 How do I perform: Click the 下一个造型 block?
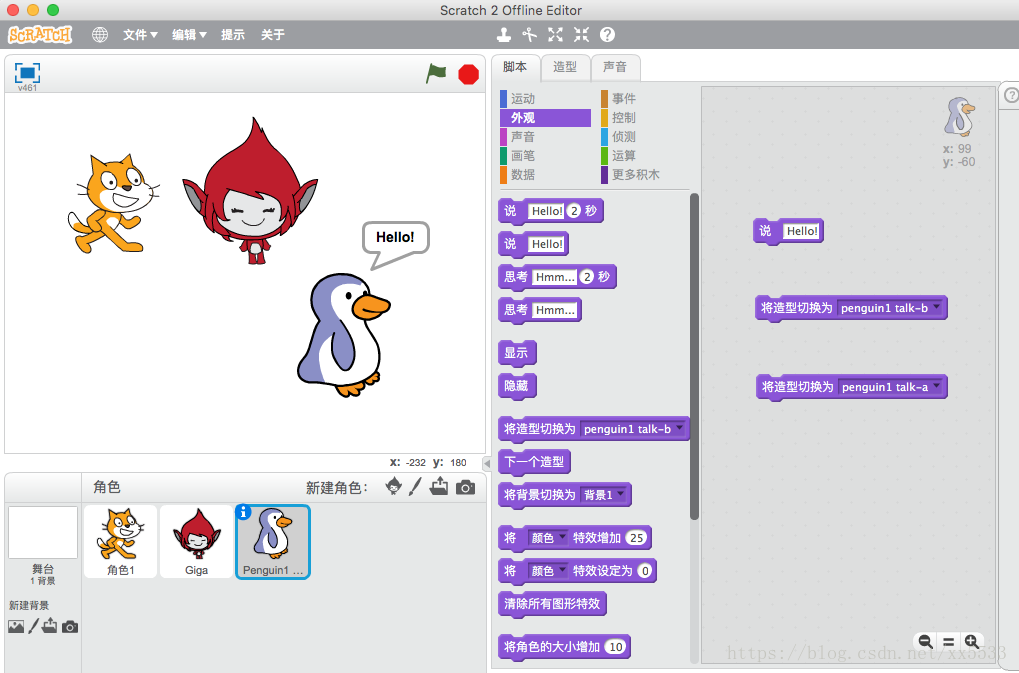[x=534, y=462]
